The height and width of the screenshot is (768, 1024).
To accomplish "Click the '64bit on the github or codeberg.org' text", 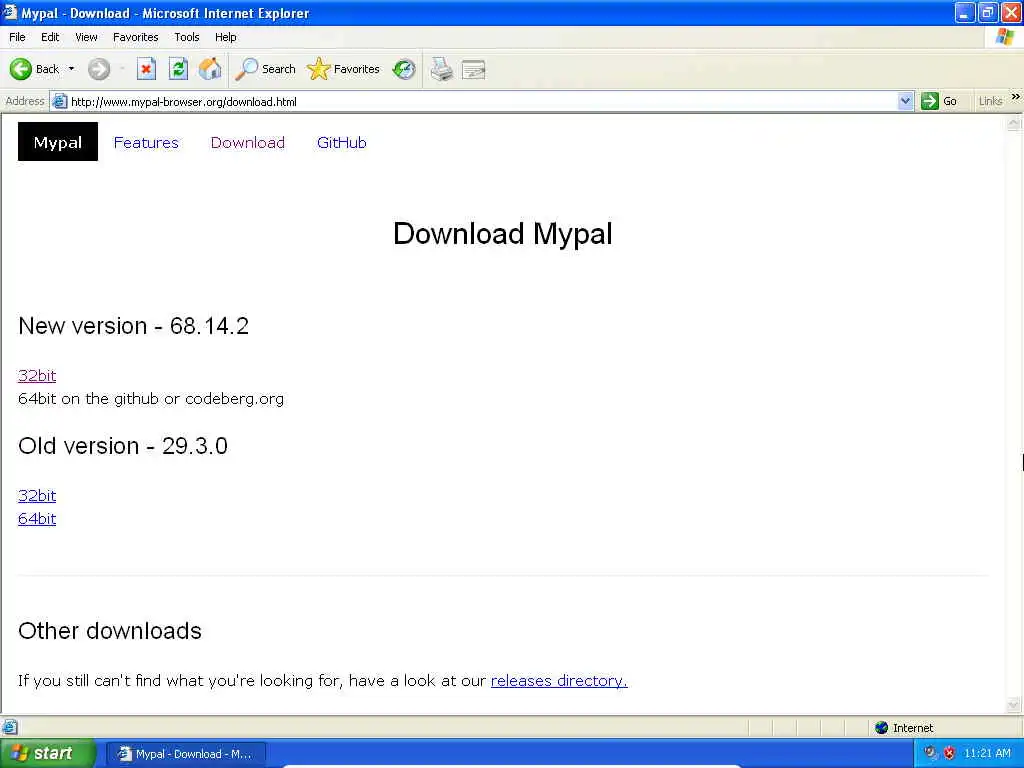I will [151, 398].
